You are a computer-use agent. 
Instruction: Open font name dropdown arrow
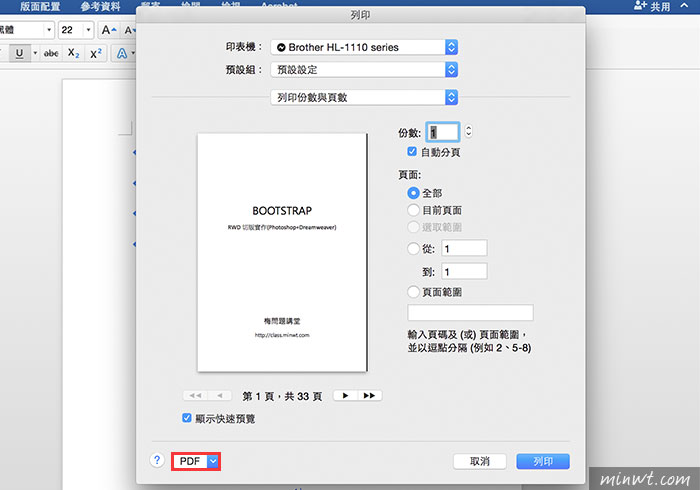pos(49,30)
